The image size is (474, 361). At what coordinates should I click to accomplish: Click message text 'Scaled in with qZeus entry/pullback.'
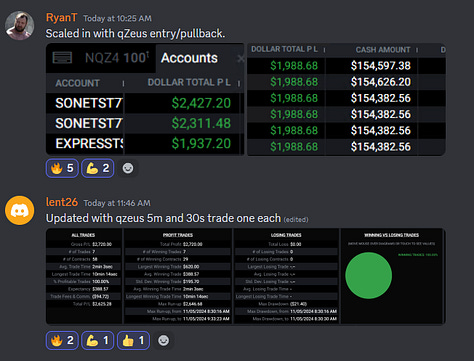(x=135, y=33)
